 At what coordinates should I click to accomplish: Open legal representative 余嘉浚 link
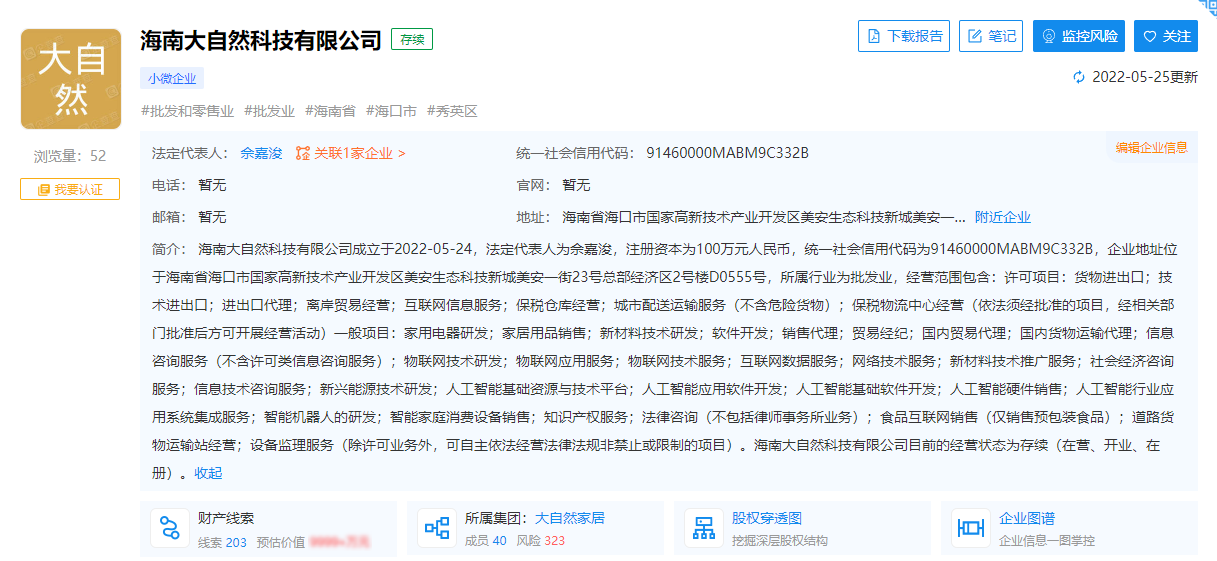click(261, 153)
